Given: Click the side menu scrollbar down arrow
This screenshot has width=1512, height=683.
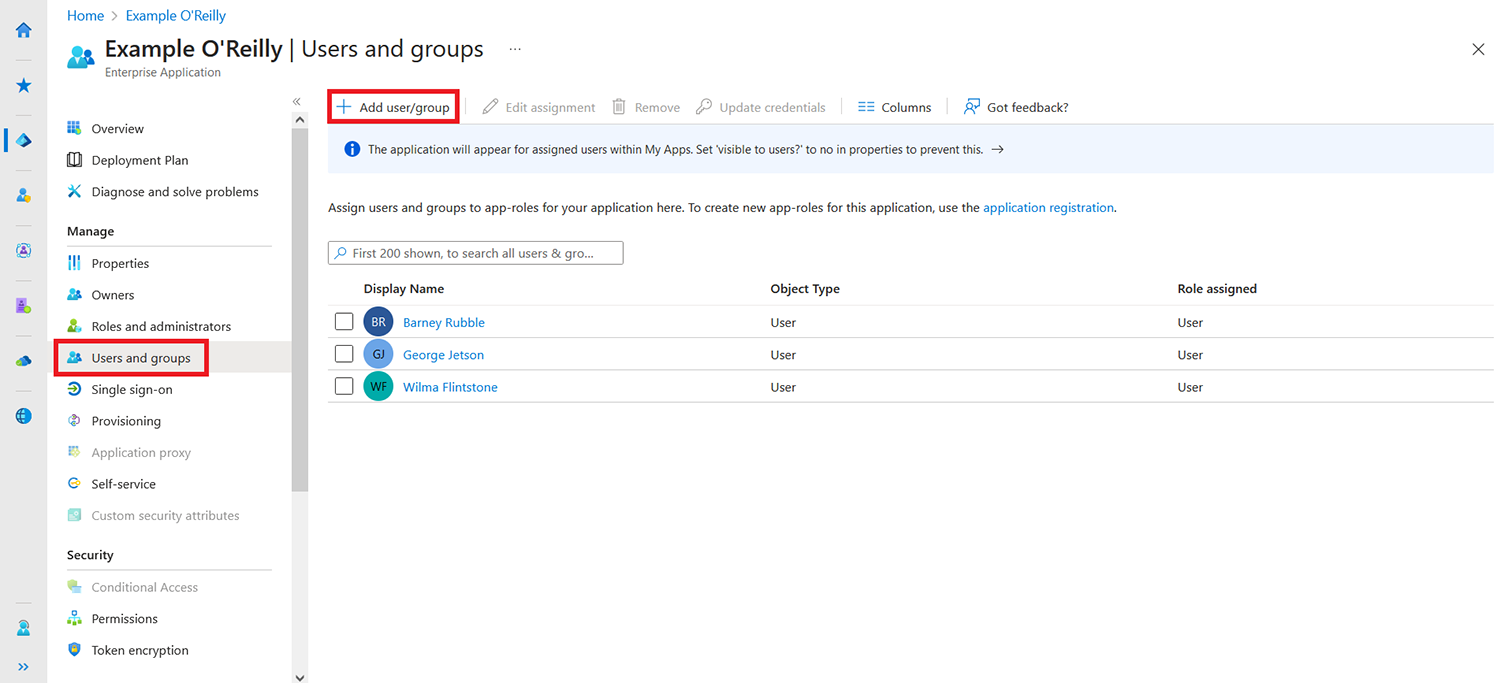Looking at the screenshot, I should tap(299, 677).
